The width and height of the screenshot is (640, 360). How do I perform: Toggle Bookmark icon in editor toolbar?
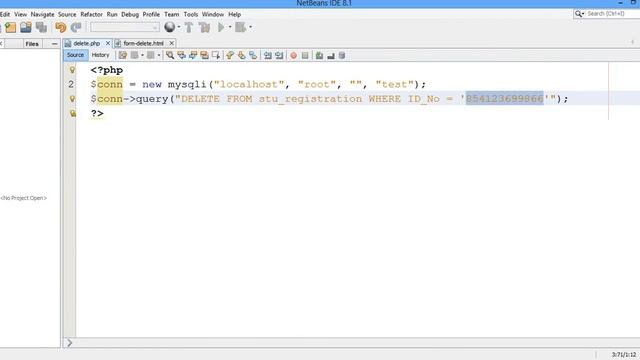coord(253,55)
